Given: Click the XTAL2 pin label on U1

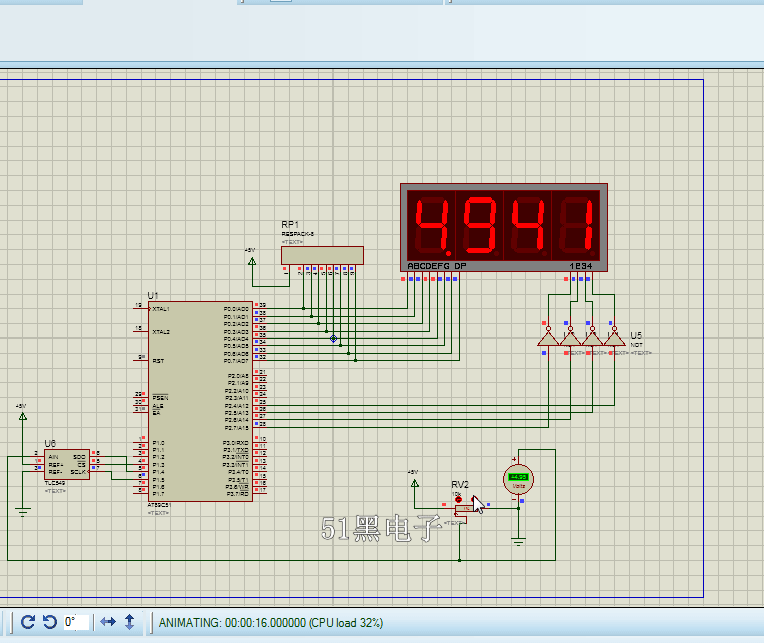Looking at the screenshot, I should [x=161, y=332].
